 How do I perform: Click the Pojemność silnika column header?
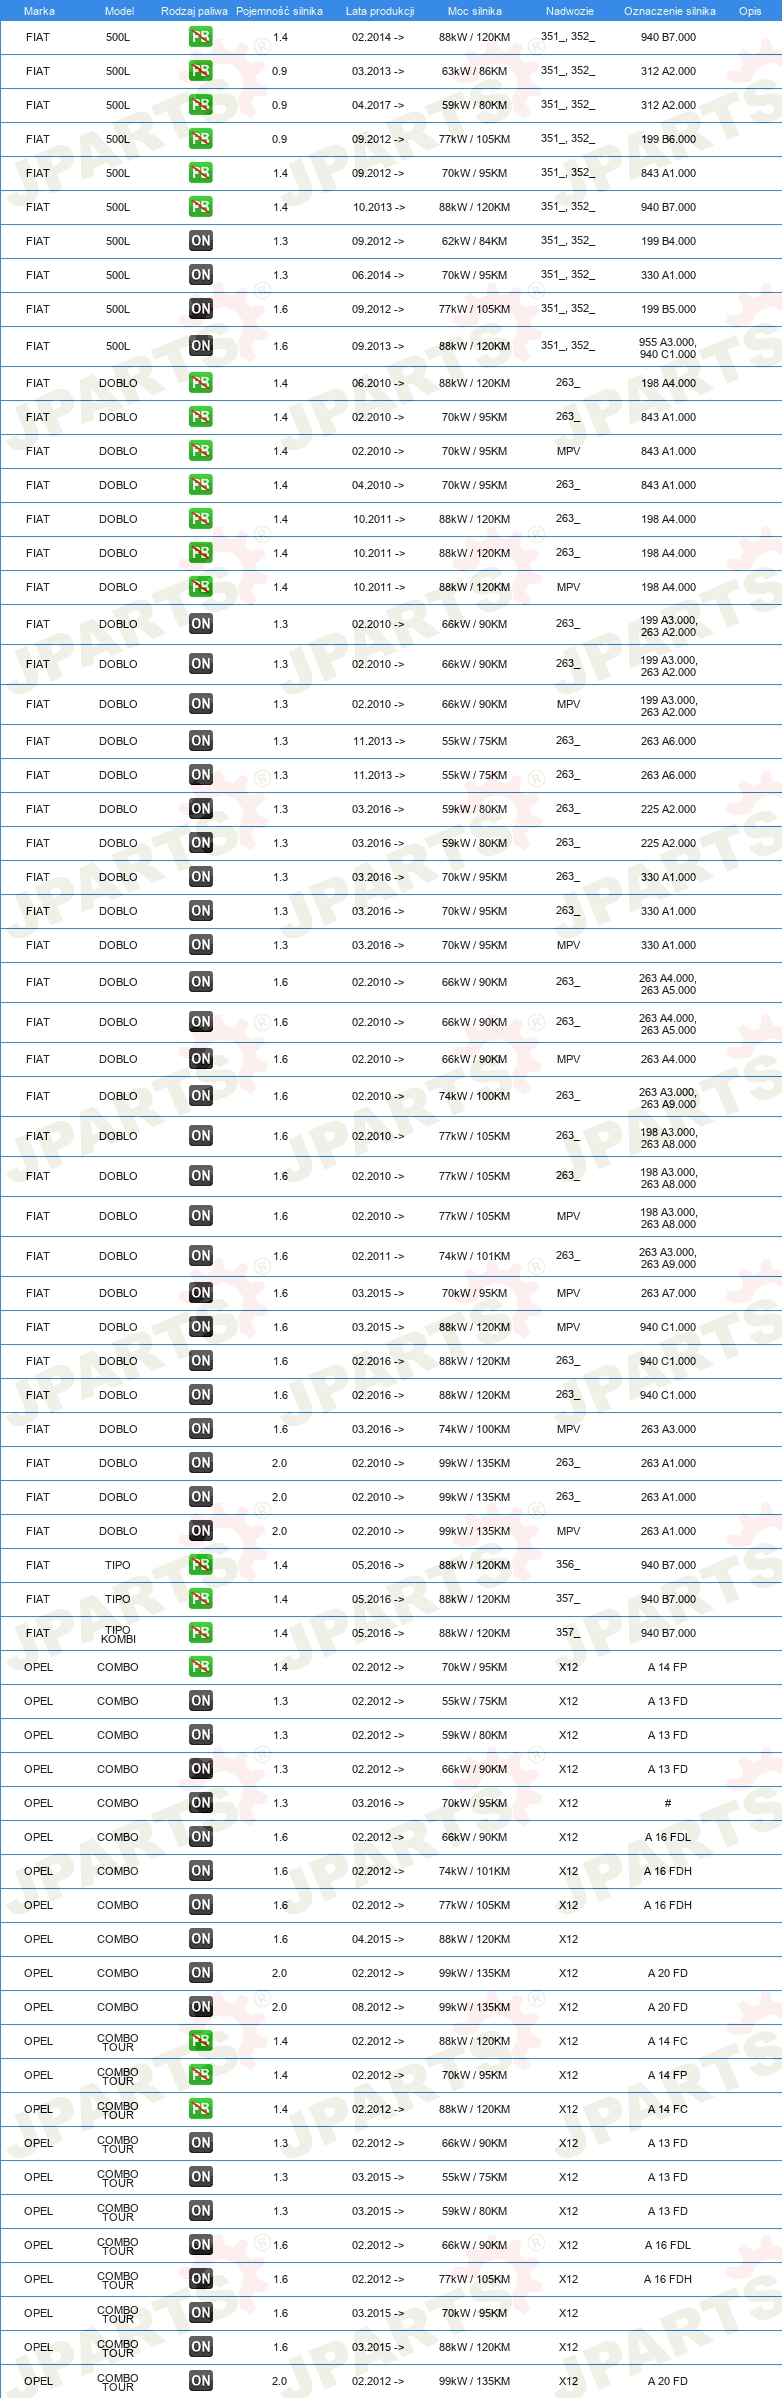pos(279,11)
